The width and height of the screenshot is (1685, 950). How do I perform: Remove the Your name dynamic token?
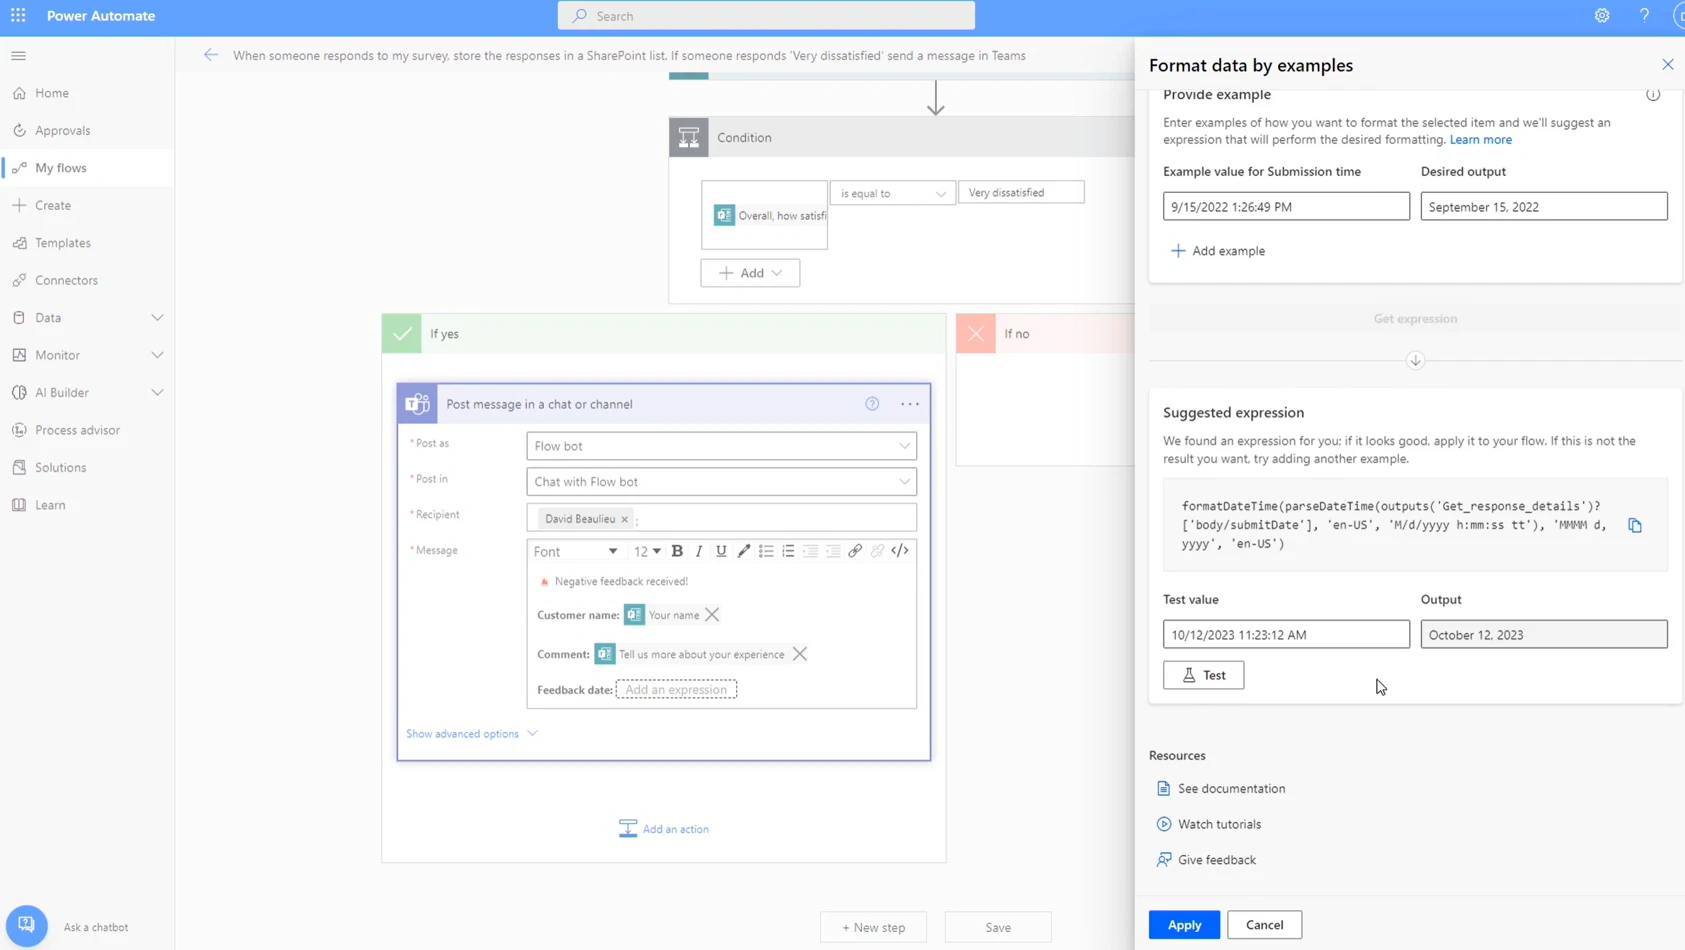pos(712,615)
